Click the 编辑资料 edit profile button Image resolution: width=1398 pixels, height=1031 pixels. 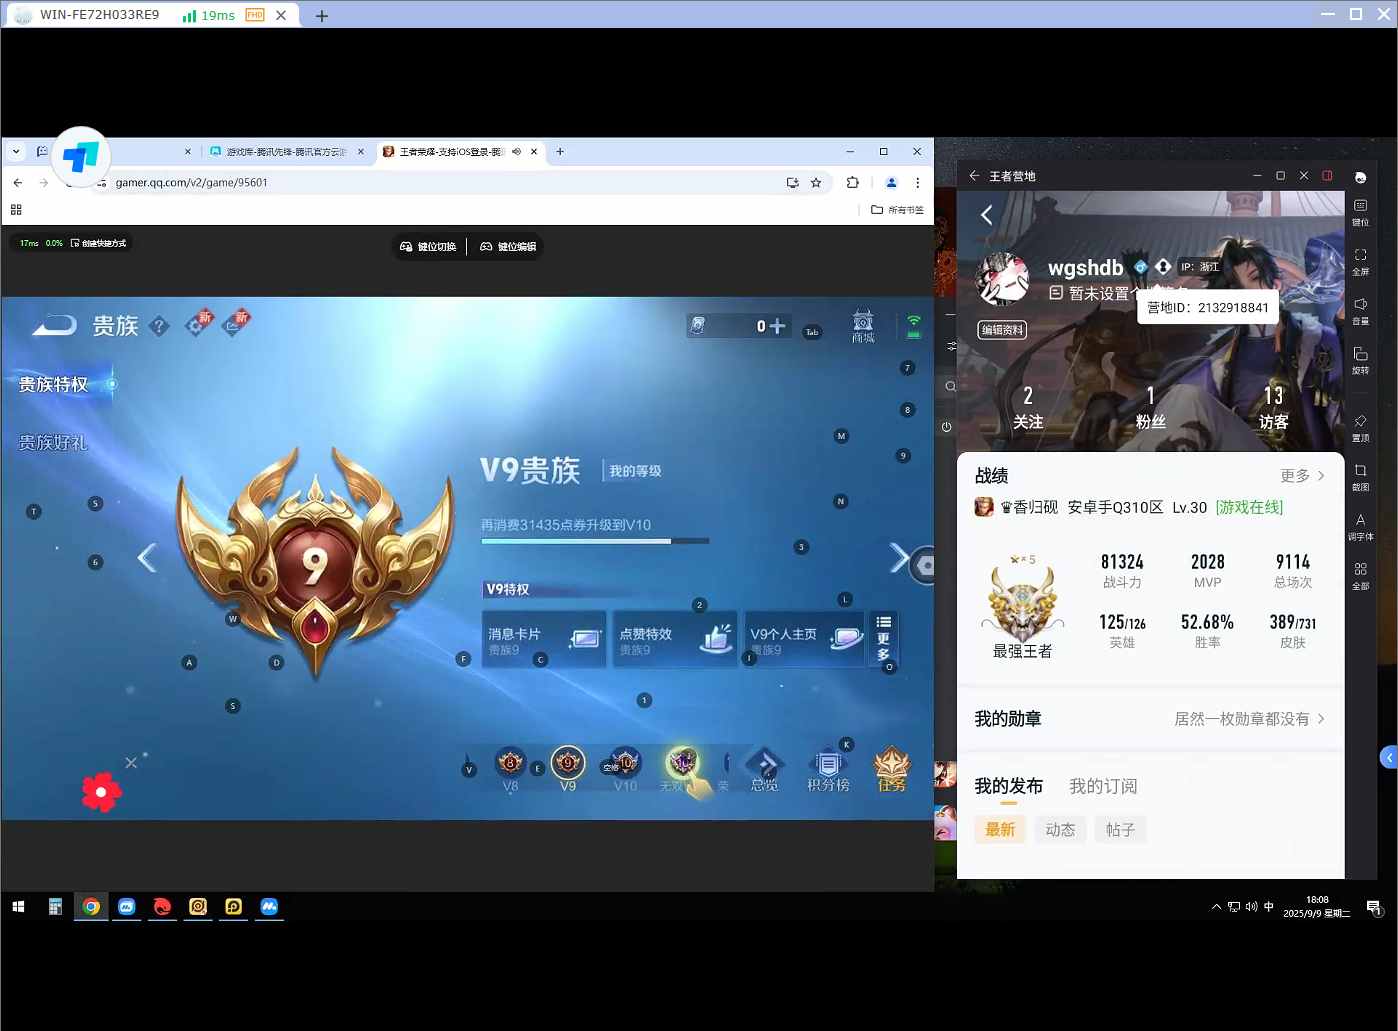(1002, 330)
